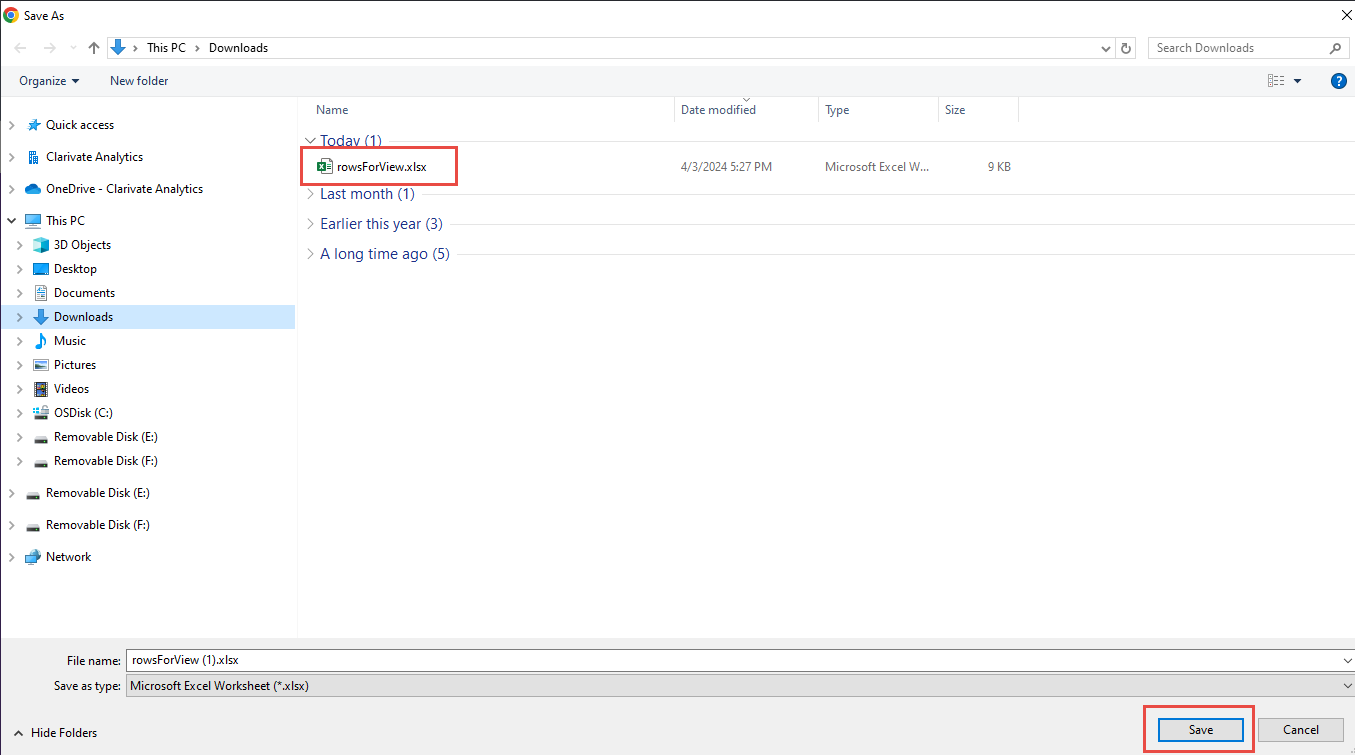Select Pictures folder in tree
Viewport: 1355px width, 755px height.
tap(75, 365)
